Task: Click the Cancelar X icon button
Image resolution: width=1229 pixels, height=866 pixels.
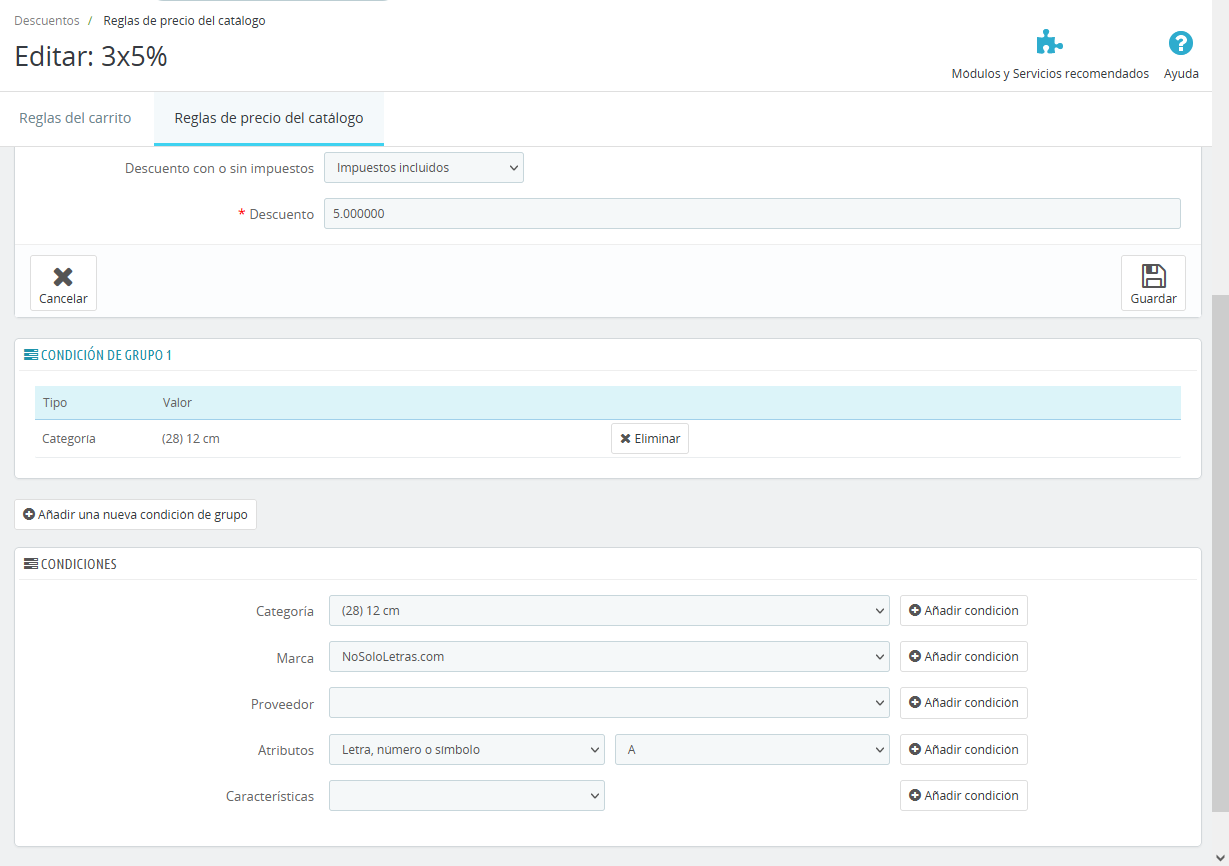Action: point(63,283)
